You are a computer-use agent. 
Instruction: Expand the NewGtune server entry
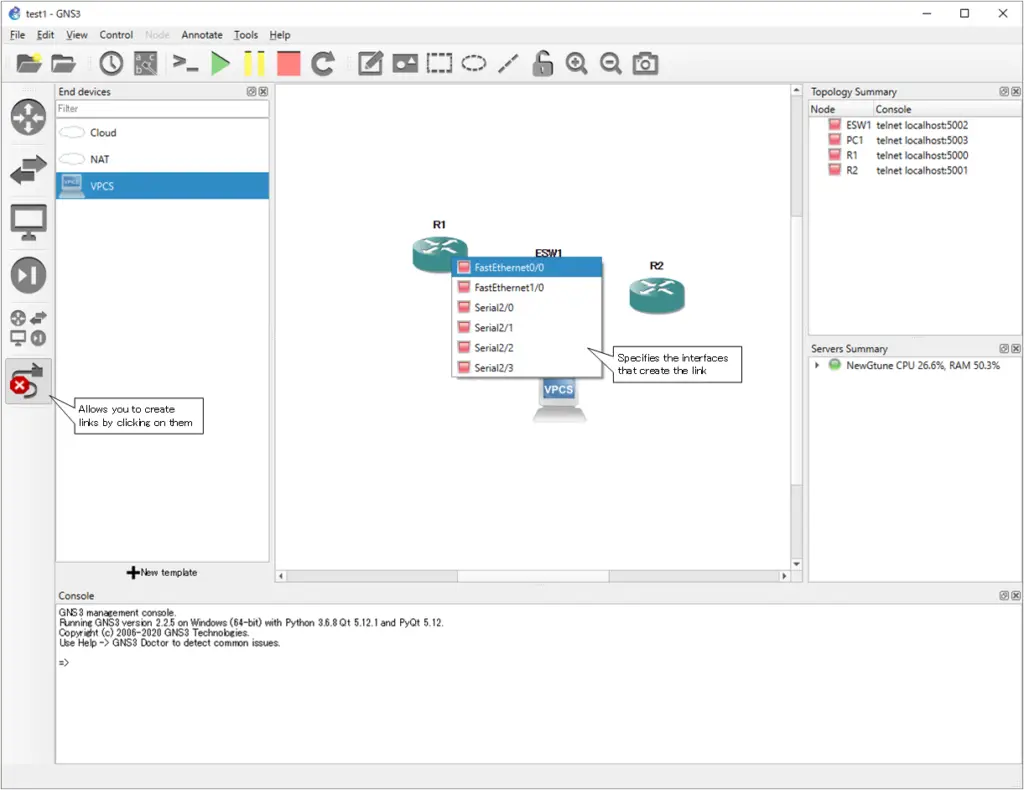click(x=816, y=366)
